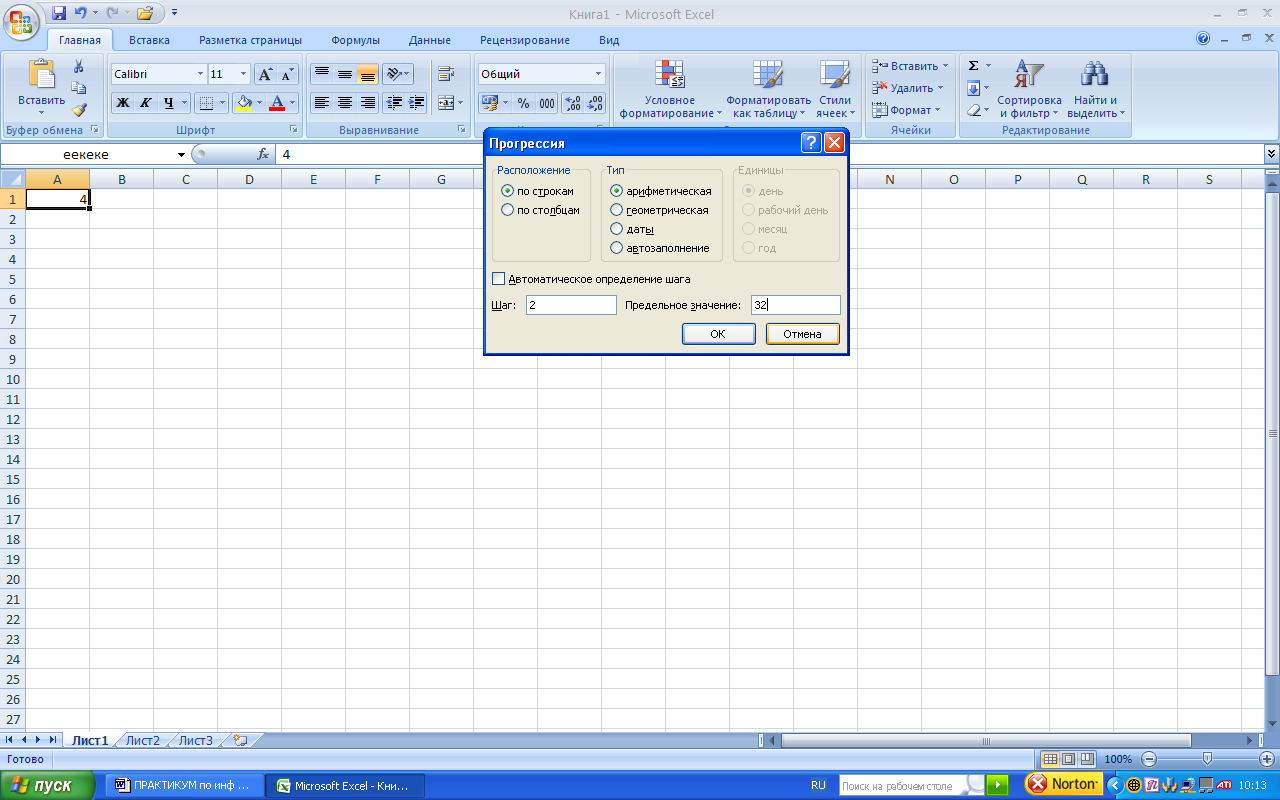1280x800 pixels.
Task: Open the 'Вставка' ribbon tab
Action: coord(149,40)
